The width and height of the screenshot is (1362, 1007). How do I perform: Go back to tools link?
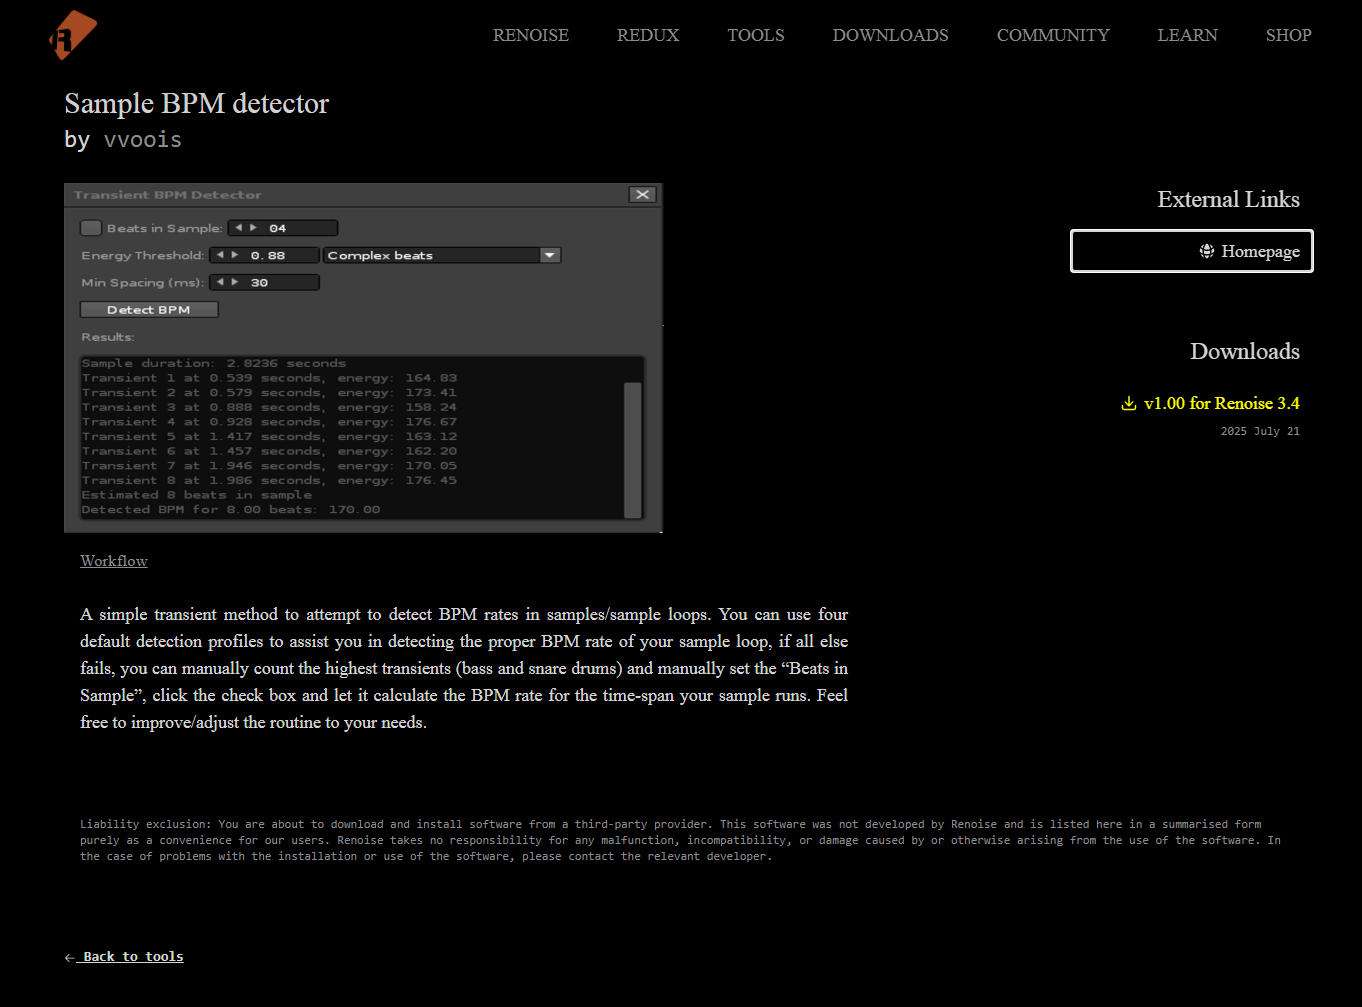point(124,957)
